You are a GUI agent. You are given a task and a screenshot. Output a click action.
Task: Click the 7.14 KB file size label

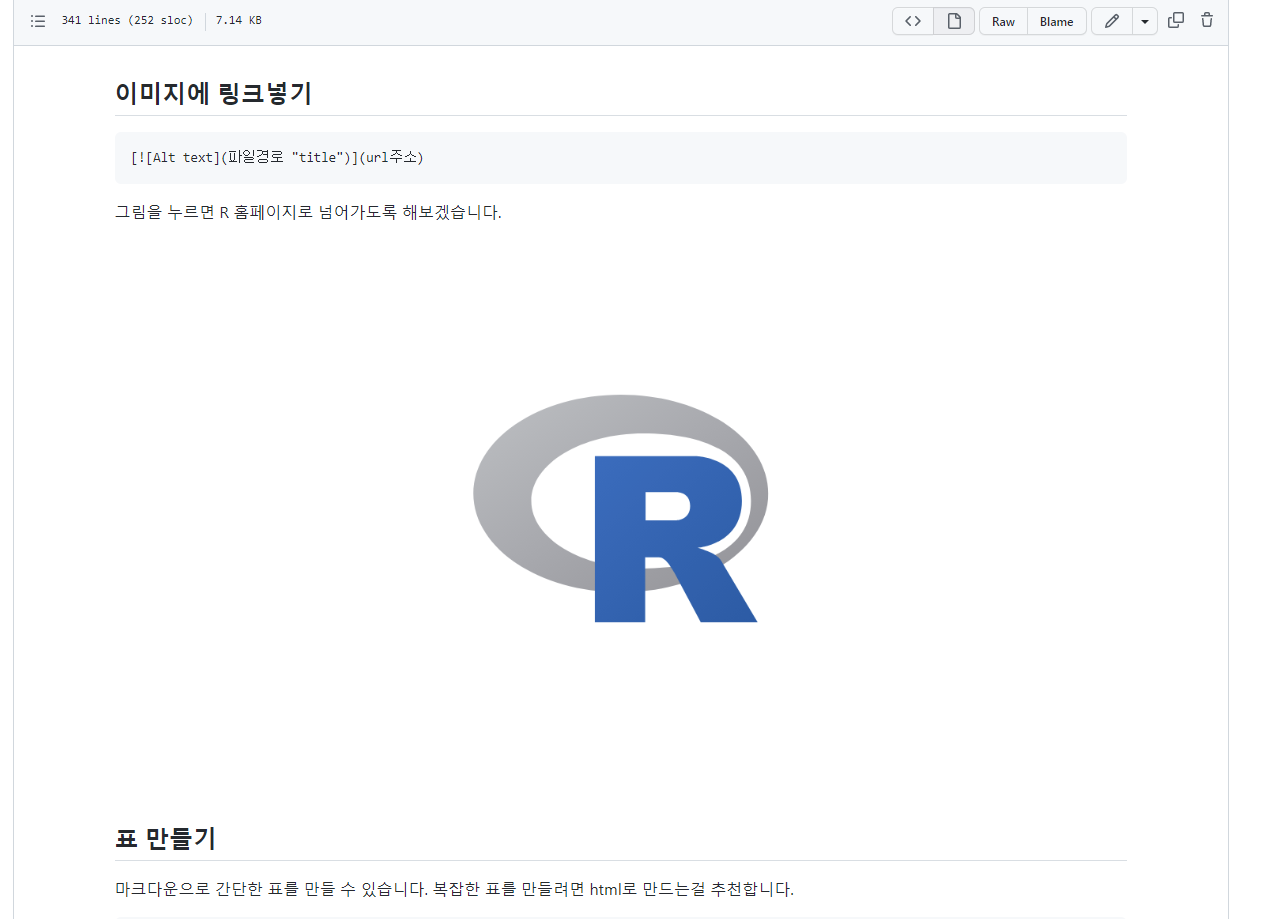click(x=238, y=20)
